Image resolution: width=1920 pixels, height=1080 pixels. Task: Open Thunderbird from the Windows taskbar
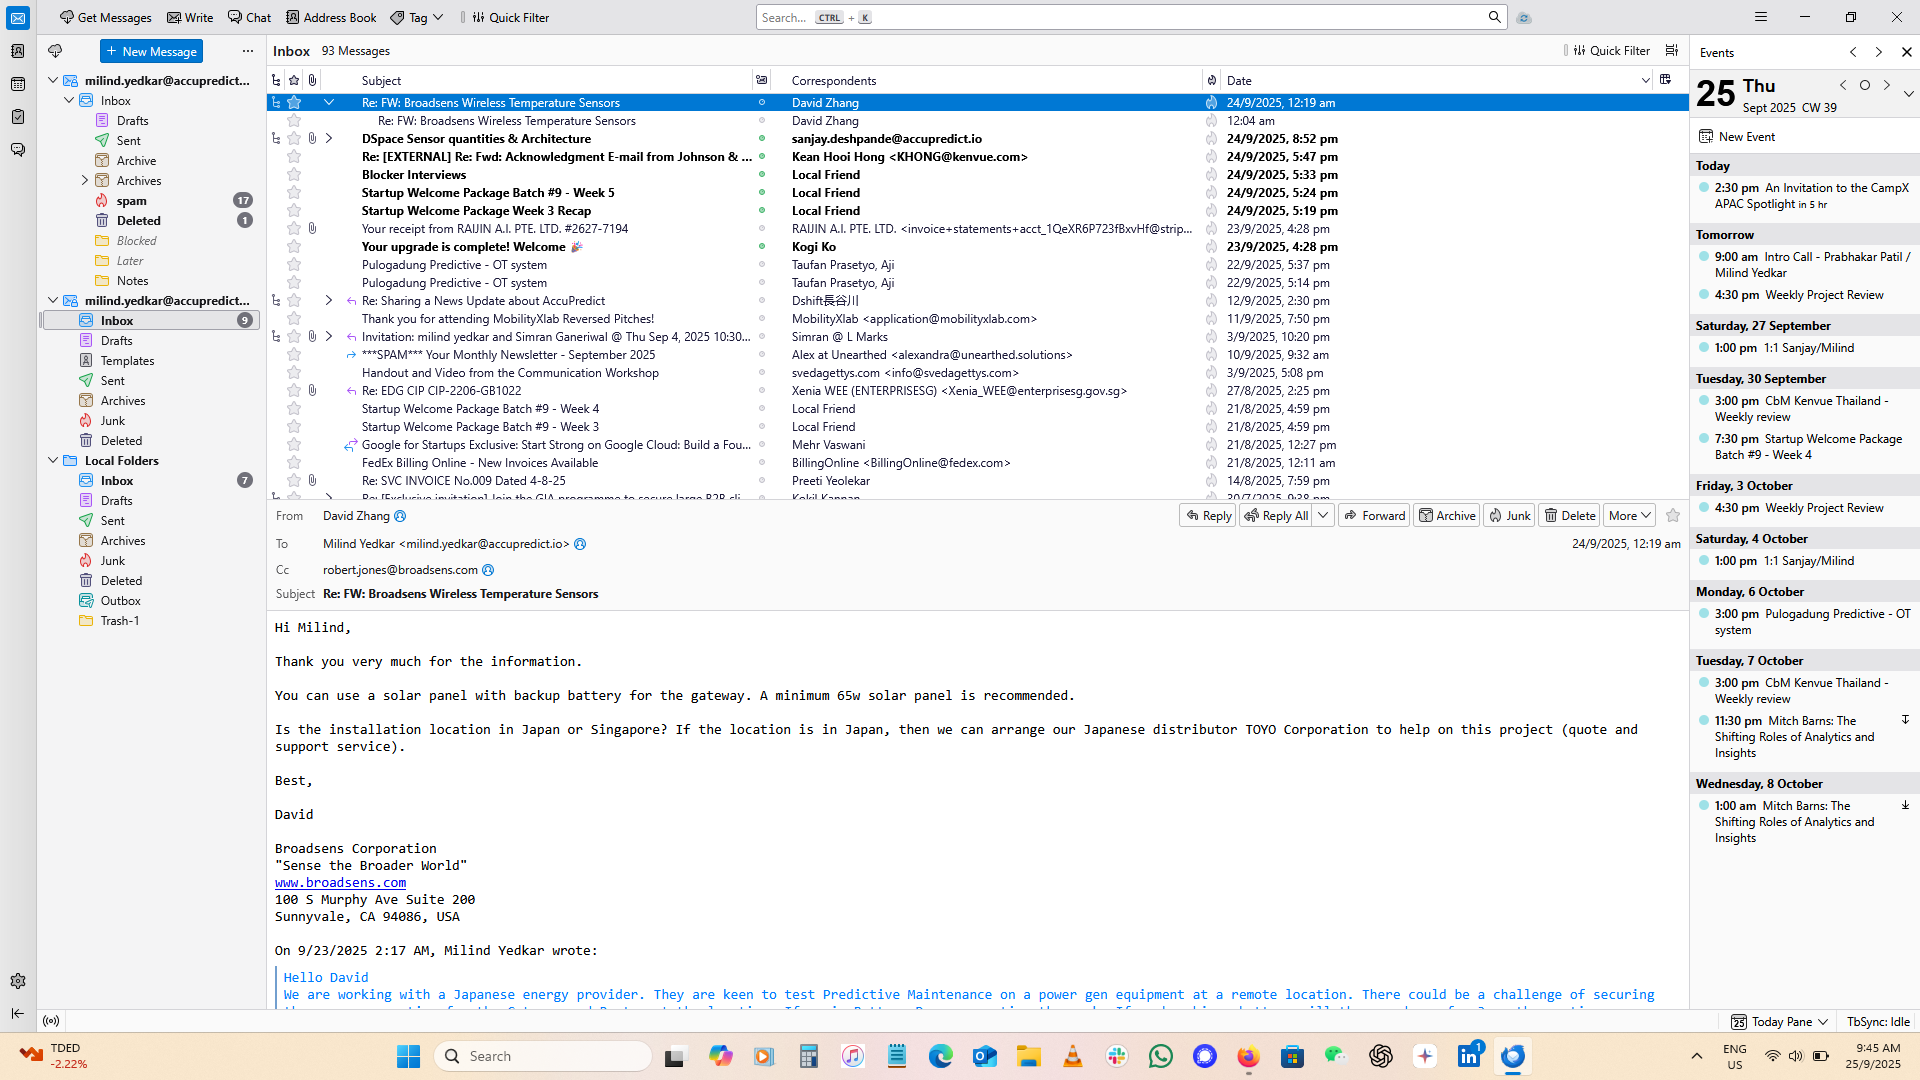[x=1512, y=1056]
